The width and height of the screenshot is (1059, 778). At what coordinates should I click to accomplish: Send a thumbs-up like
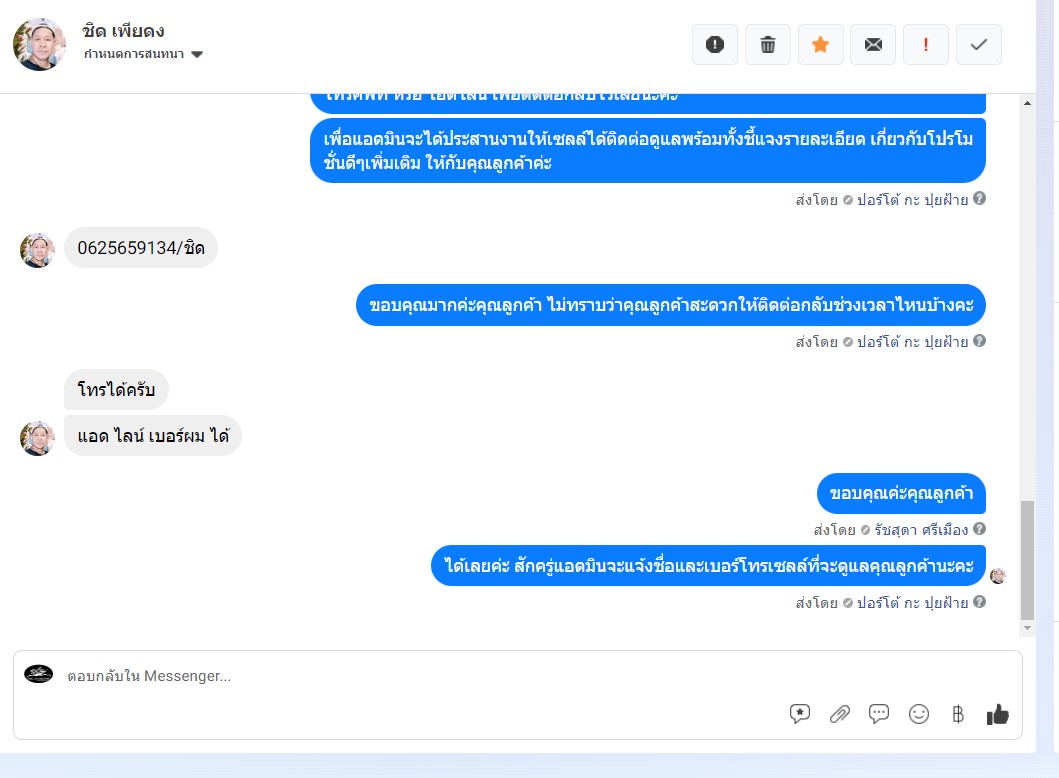coord(998,714)
